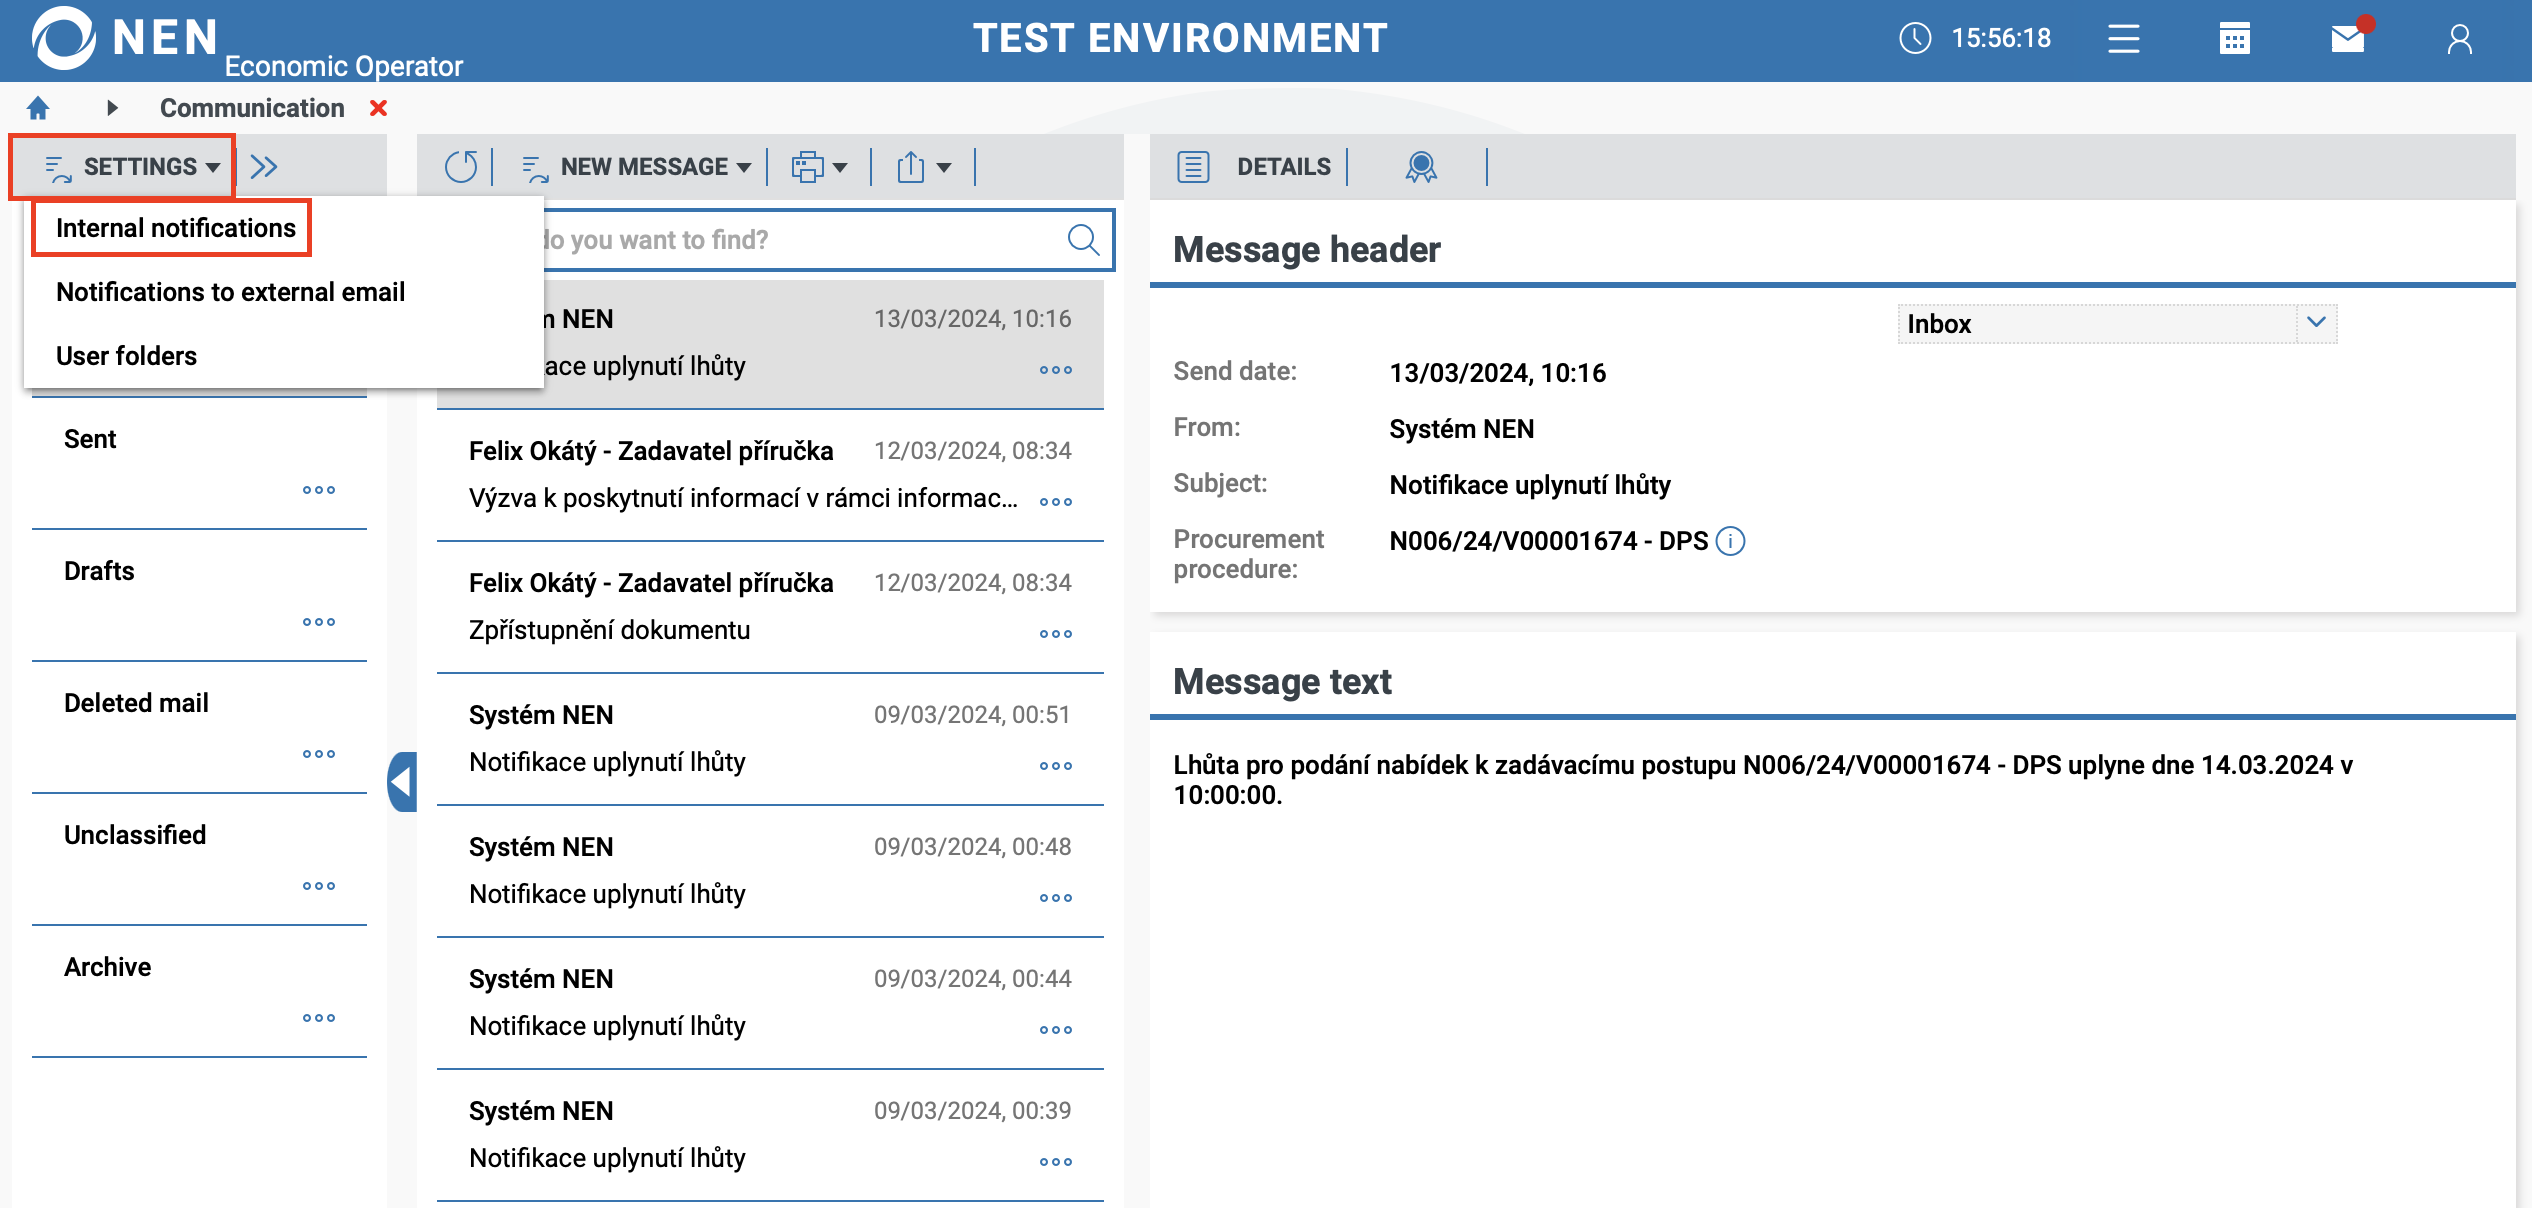Image resolution: width=2532 pixels, height=1208 pixels.
Task: Expand panel with double chevron icon
Action: tap(264, 167)
